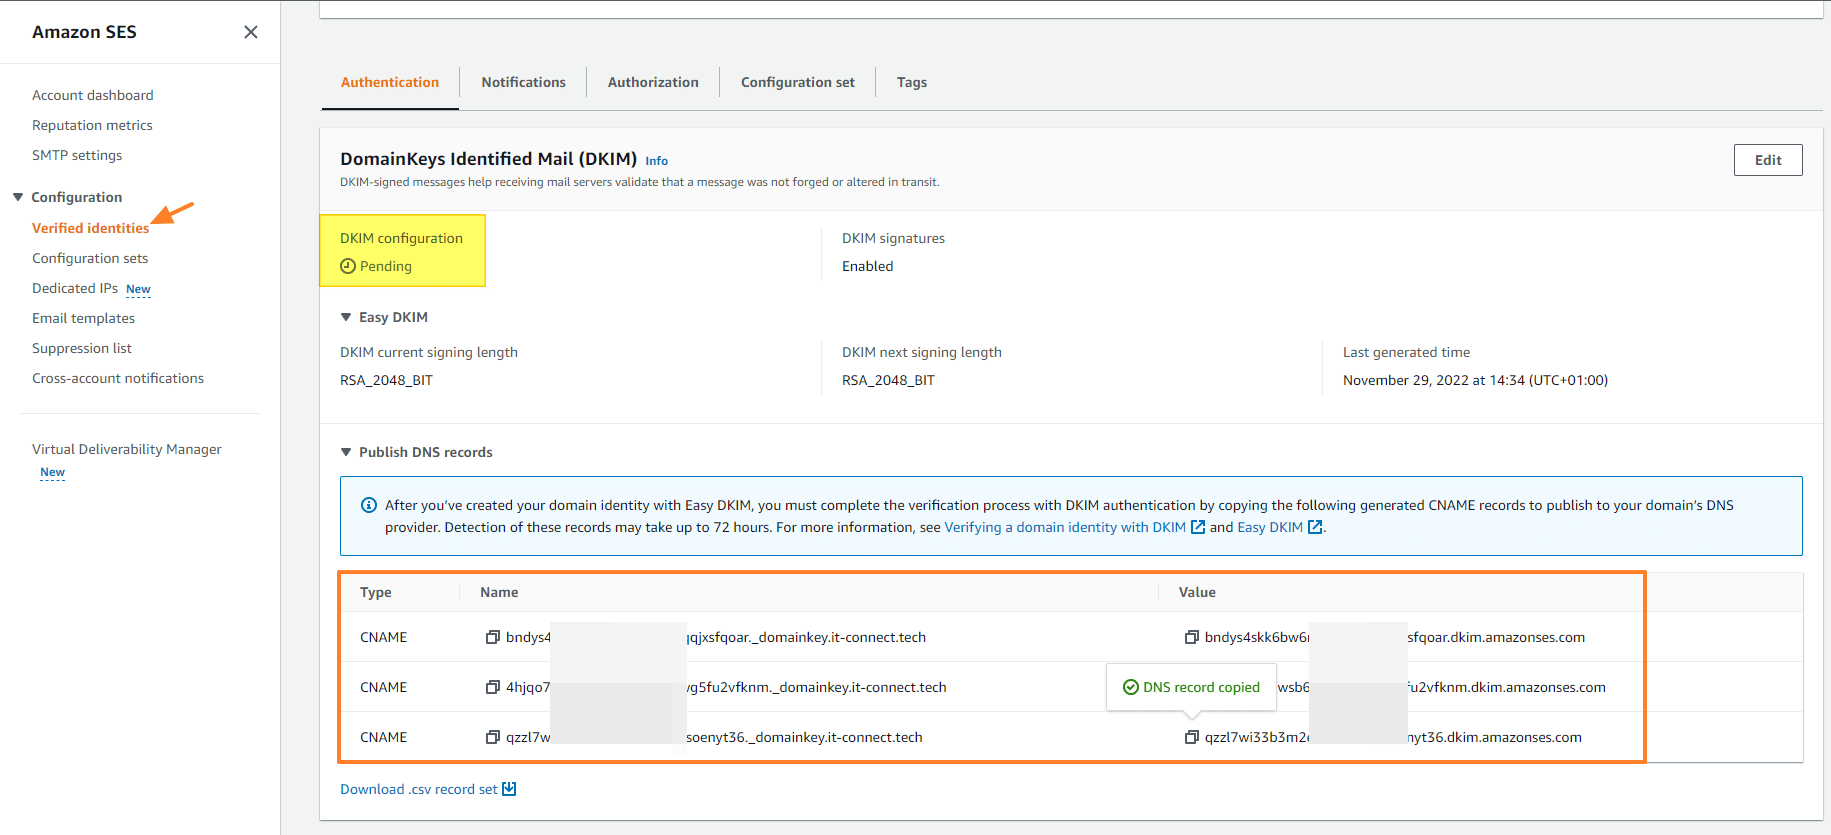Open Virtual Deliverability Manager in sidebar
The height and width of the screenshot is (835, 1831).
click(127, 449)
